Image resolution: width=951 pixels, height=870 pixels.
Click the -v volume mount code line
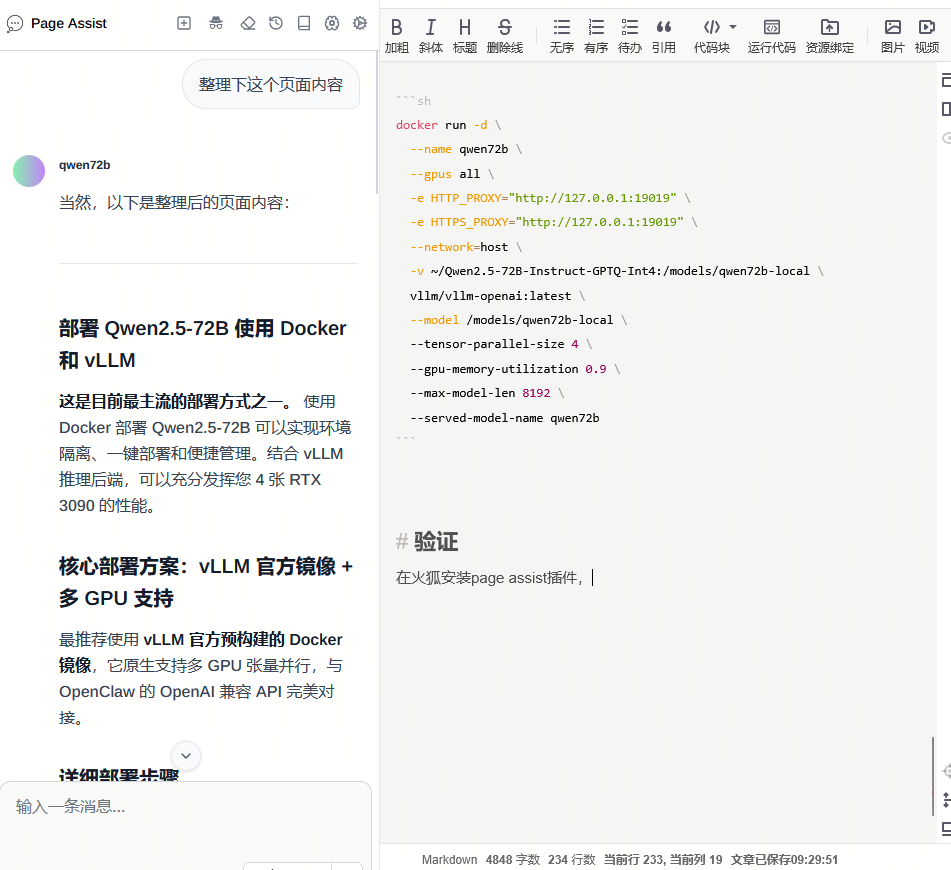(x=617, y=271)
